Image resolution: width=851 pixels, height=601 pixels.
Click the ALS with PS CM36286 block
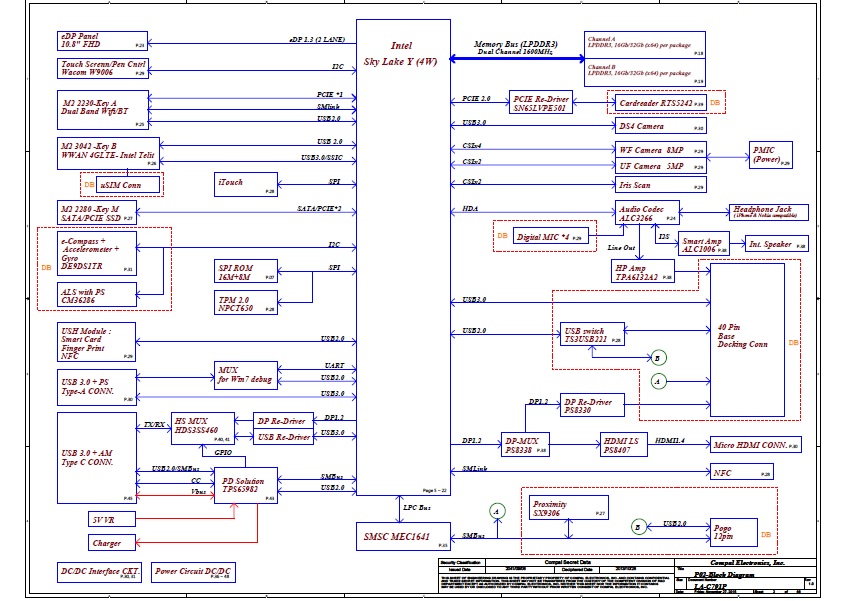coord(97,295)
